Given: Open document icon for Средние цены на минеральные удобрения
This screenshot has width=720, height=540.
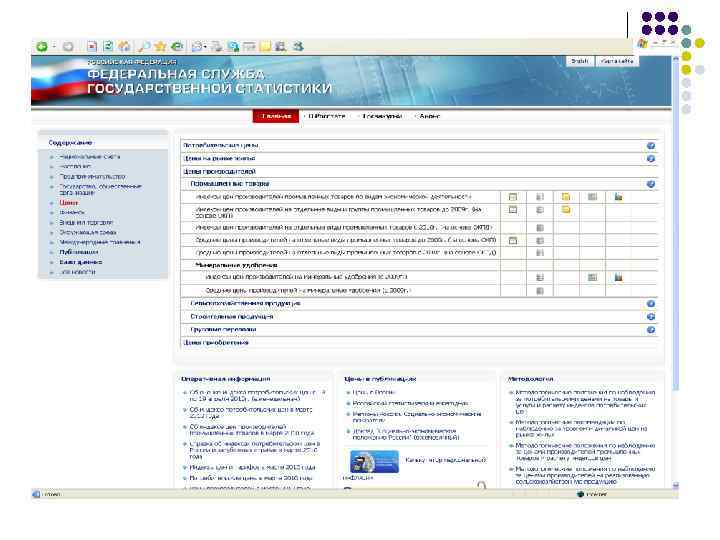Looking at the screenshot, I should click(x=540, y=291).
